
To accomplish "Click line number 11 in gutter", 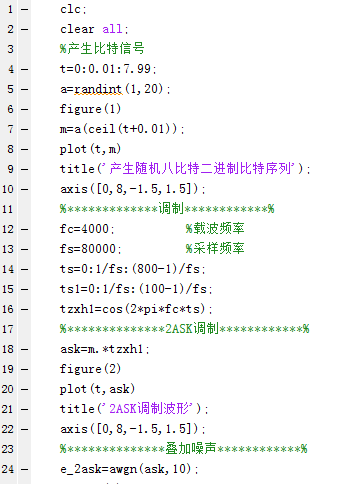I will [8, 209].
